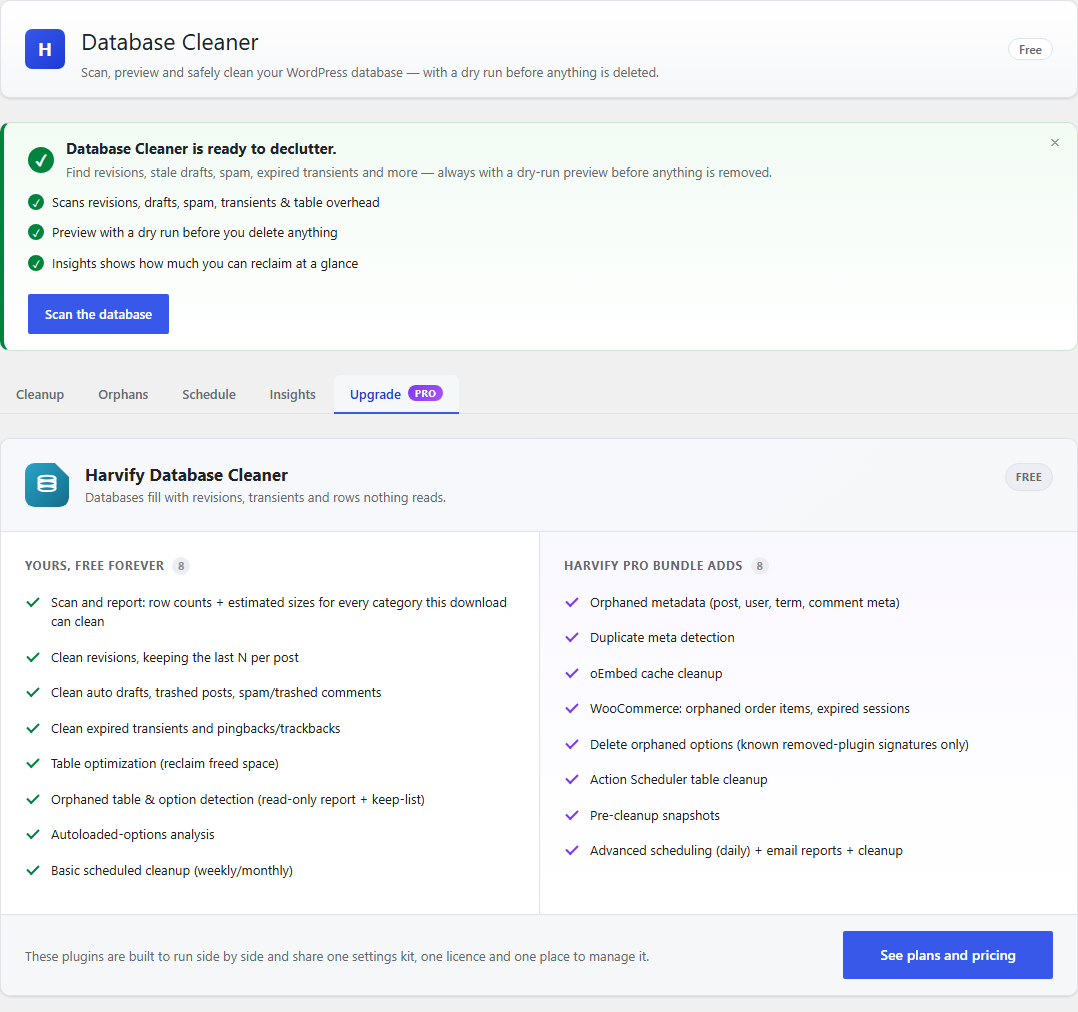The height and width of the screenshot is (1012, 1078).
Task: Click text 'Action Scheduler table cleanup'
Action: click(x=679, y=779)
